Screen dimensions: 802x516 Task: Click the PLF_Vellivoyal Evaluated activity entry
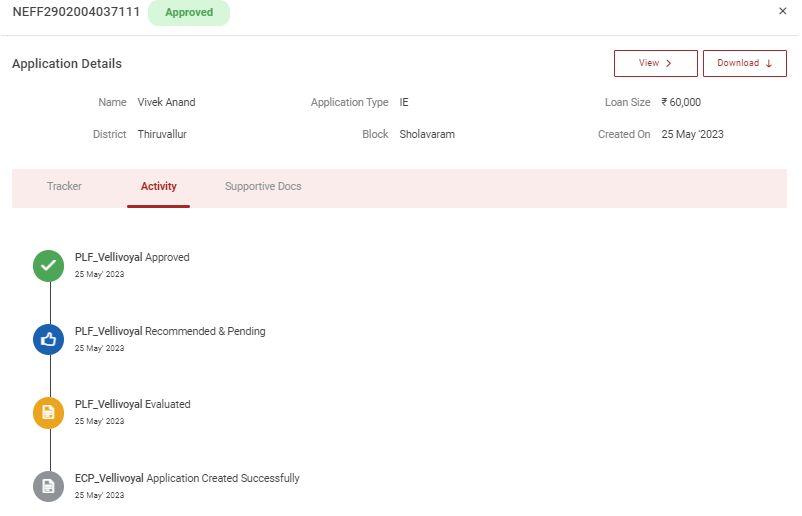[132, 404]
